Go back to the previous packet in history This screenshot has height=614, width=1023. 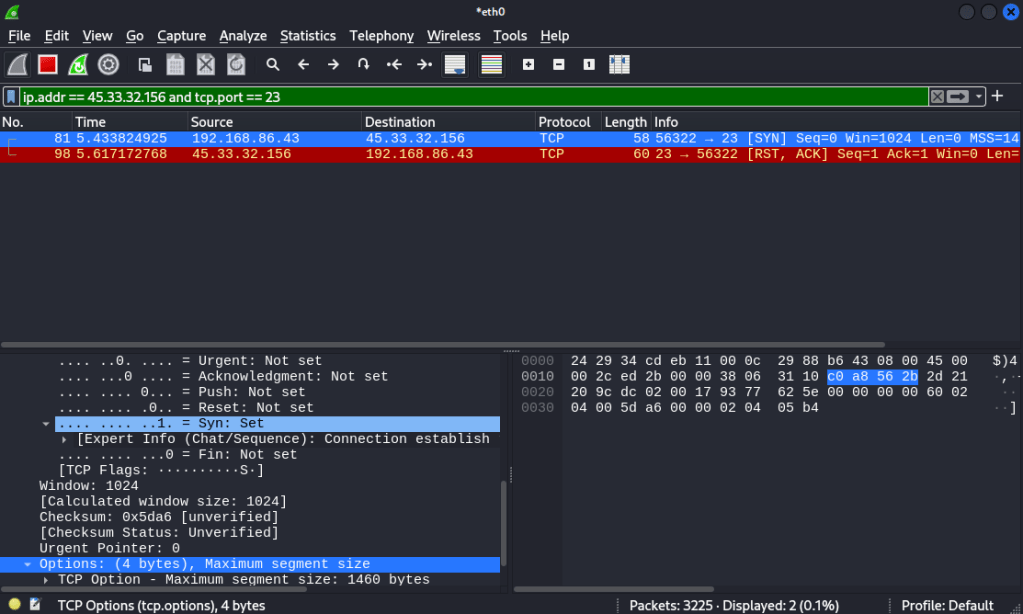(303, 65)
